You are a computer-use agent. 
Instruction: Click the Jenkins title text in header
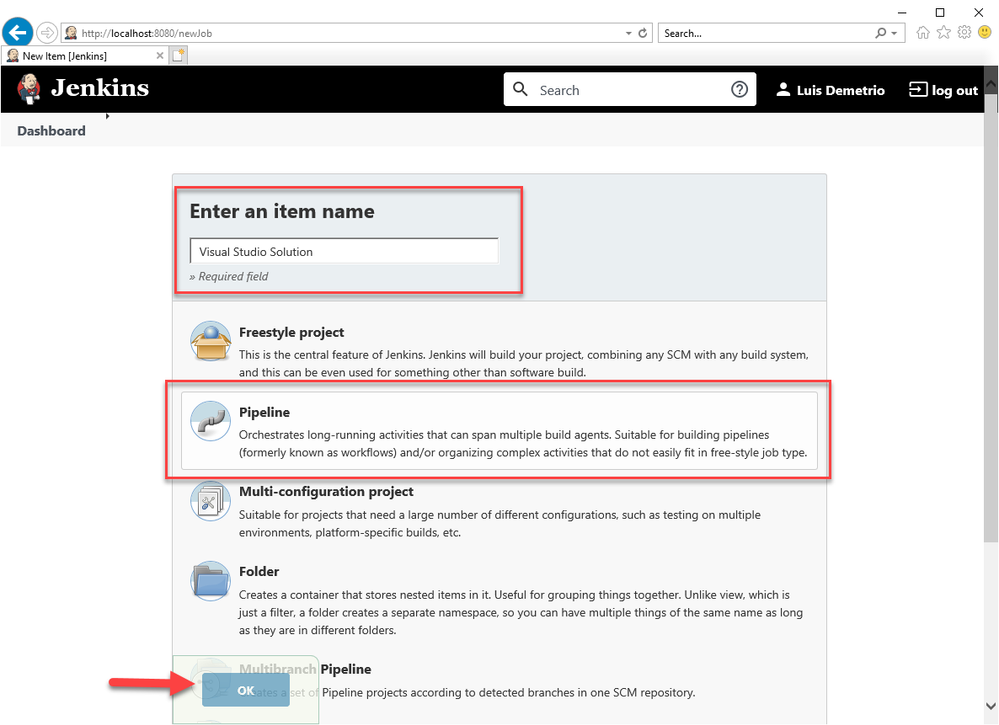[100, 88]
